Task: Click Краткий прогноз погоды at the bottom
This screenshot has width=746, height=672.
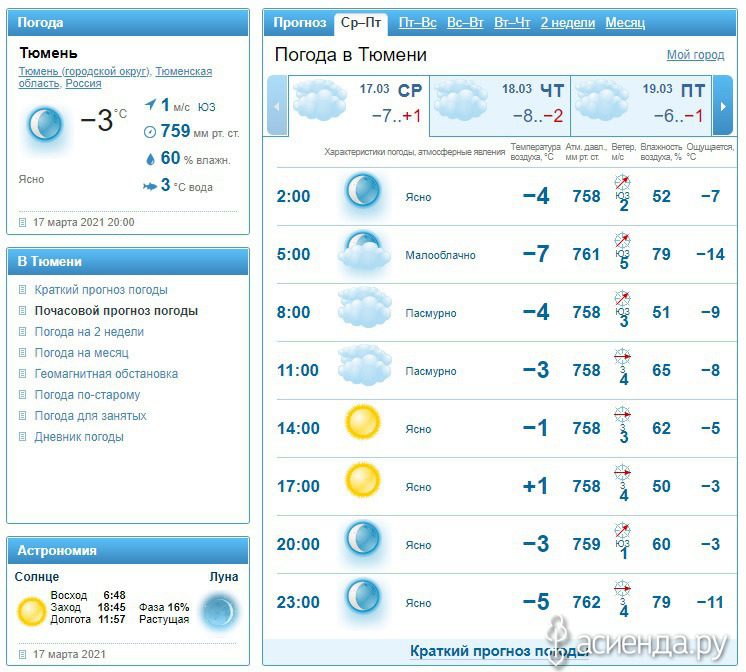Action: pos(500,651)
